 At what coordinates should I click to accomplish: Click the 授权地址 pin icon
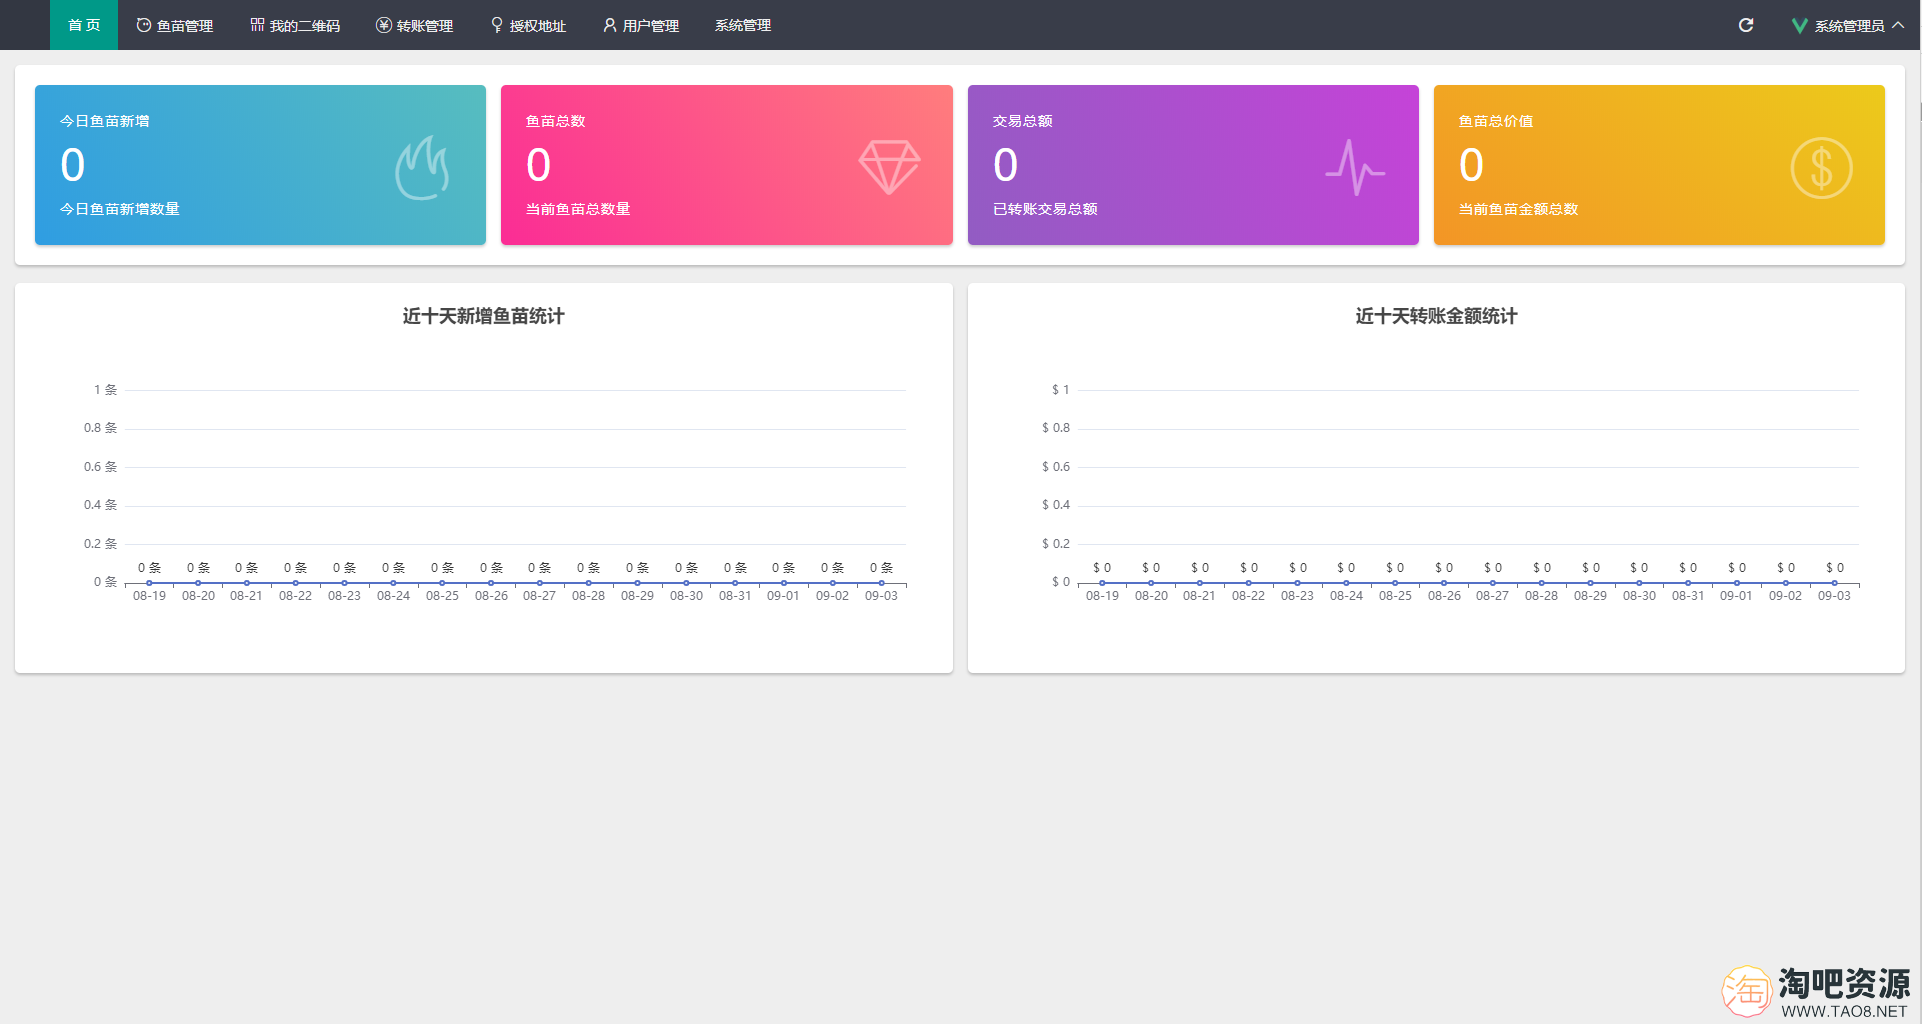pyautogui.click(x=497, y=25)
